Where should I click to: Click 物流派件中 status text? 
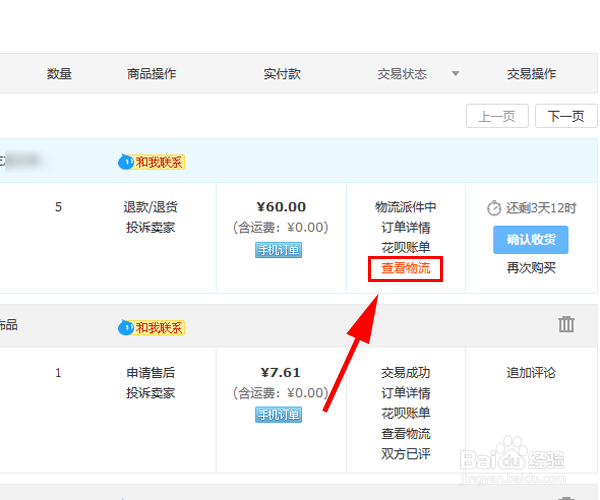pyautogui.click(x=406, y=207)
